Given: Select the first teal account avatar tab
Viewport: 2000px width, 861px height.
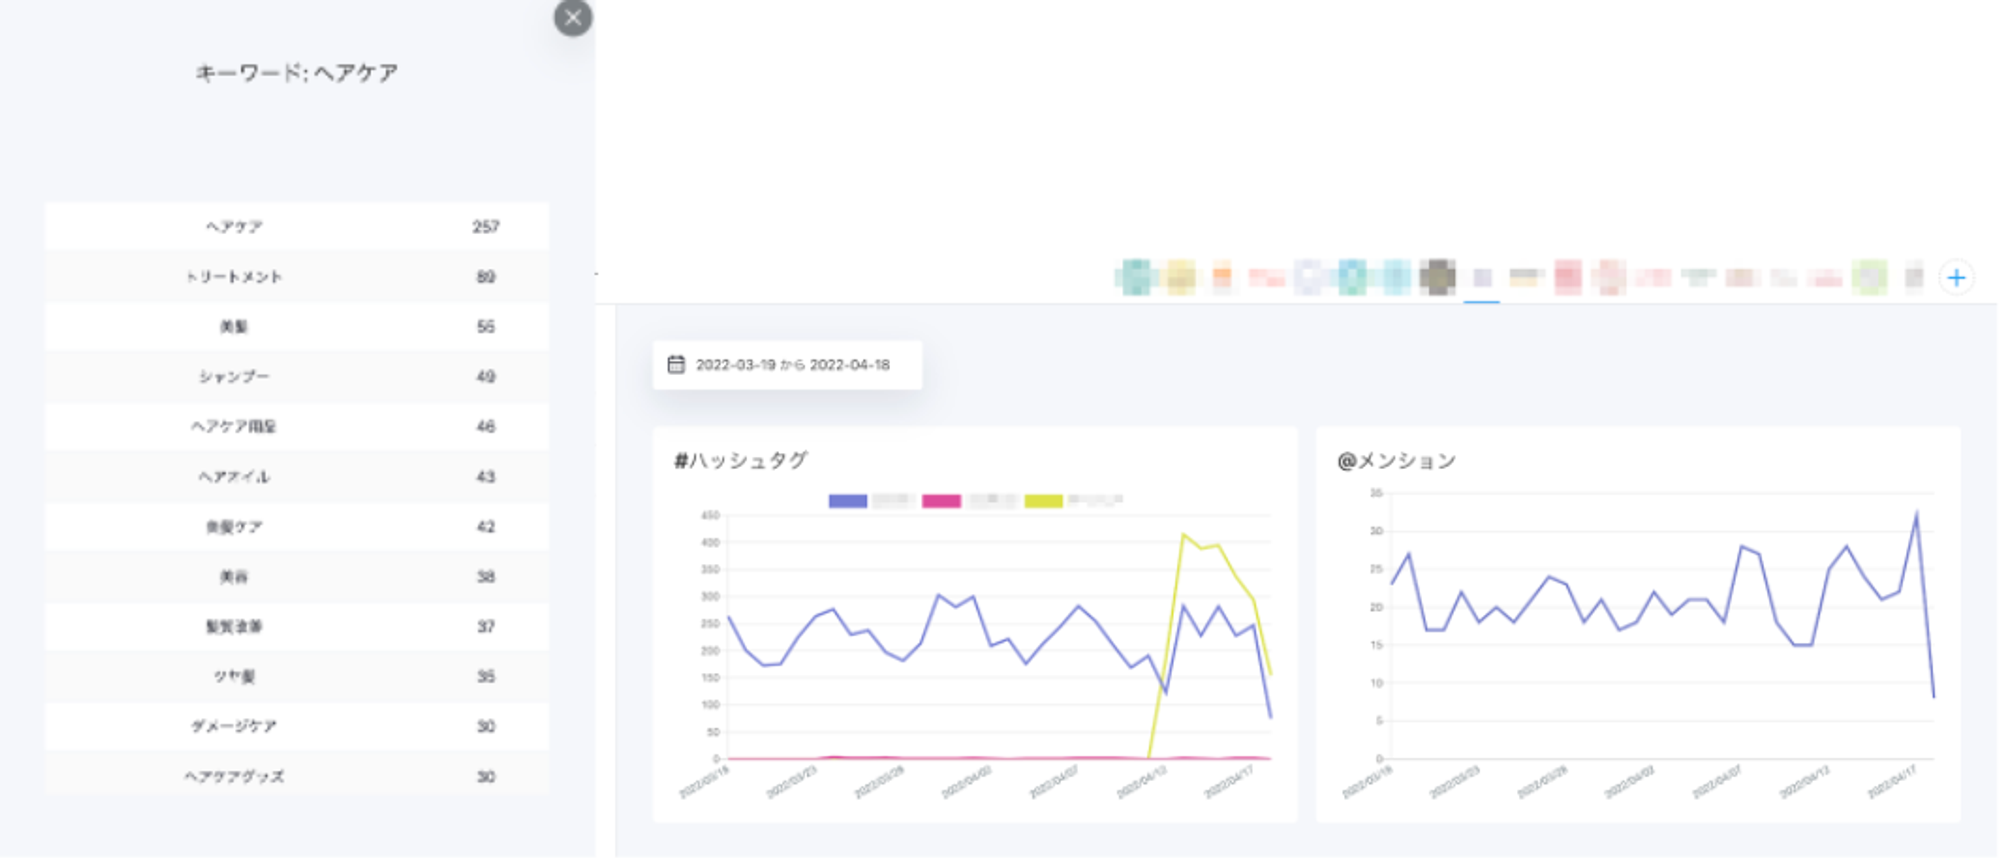Looking at the screenshot, I should click(x=1136, y=277).
